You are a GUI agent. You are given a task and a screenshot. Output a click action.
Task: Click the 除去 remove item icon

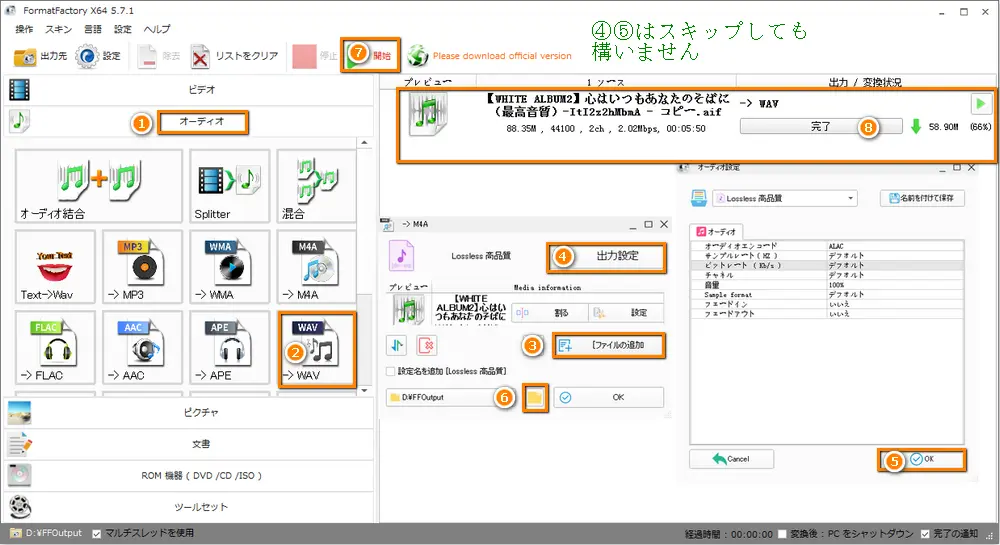159,56
